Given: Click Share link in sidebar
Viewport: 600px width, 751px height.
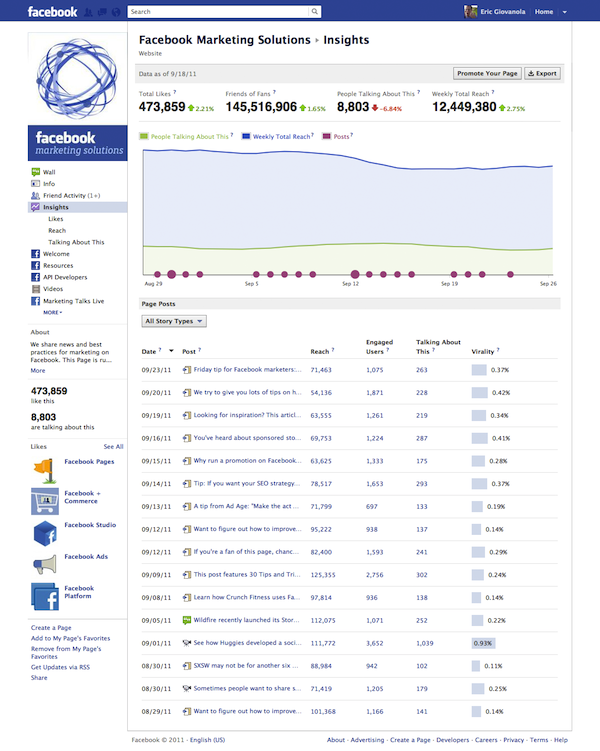Looking at the screenshot, I should coord(39,678).
